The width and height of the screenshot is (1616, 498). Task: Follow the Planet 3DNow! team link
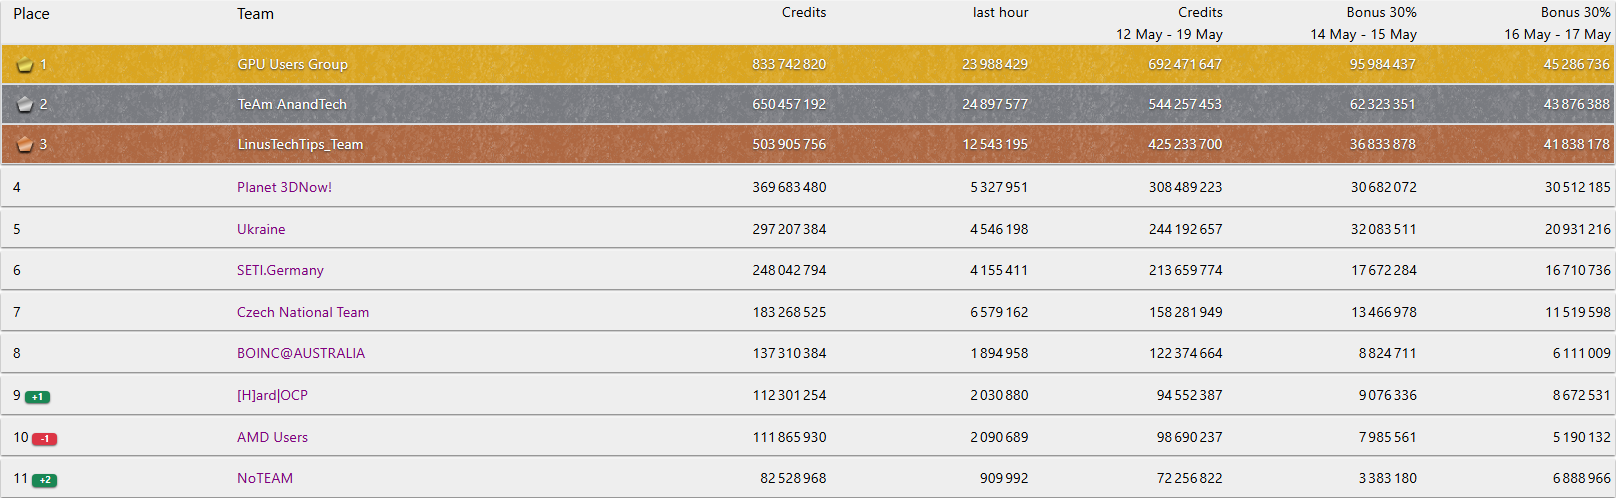click(284, 187)
